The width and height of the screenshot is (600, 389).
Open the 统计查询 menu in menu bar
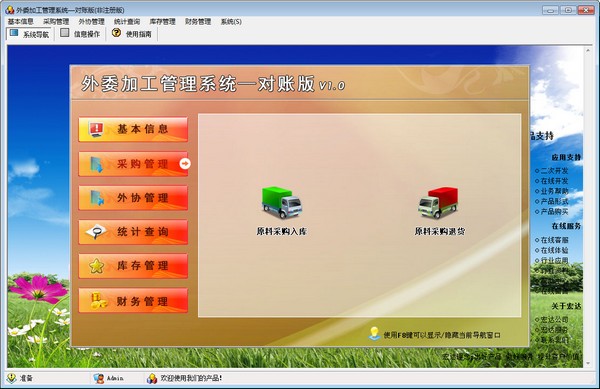(127, 22)
